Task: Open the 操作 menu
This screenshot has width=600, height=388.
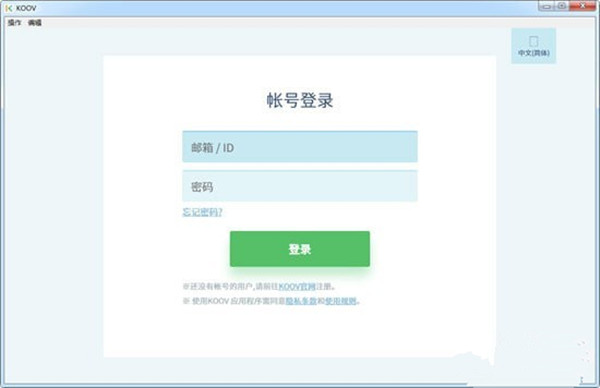Action: click(x=15, y=23)
